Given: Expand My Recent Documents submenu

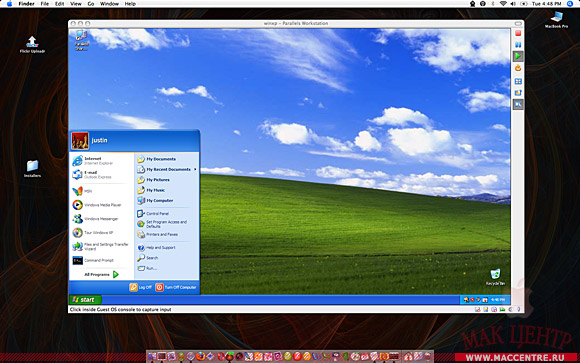Looking at the screenshot, I should click(166, 169).
